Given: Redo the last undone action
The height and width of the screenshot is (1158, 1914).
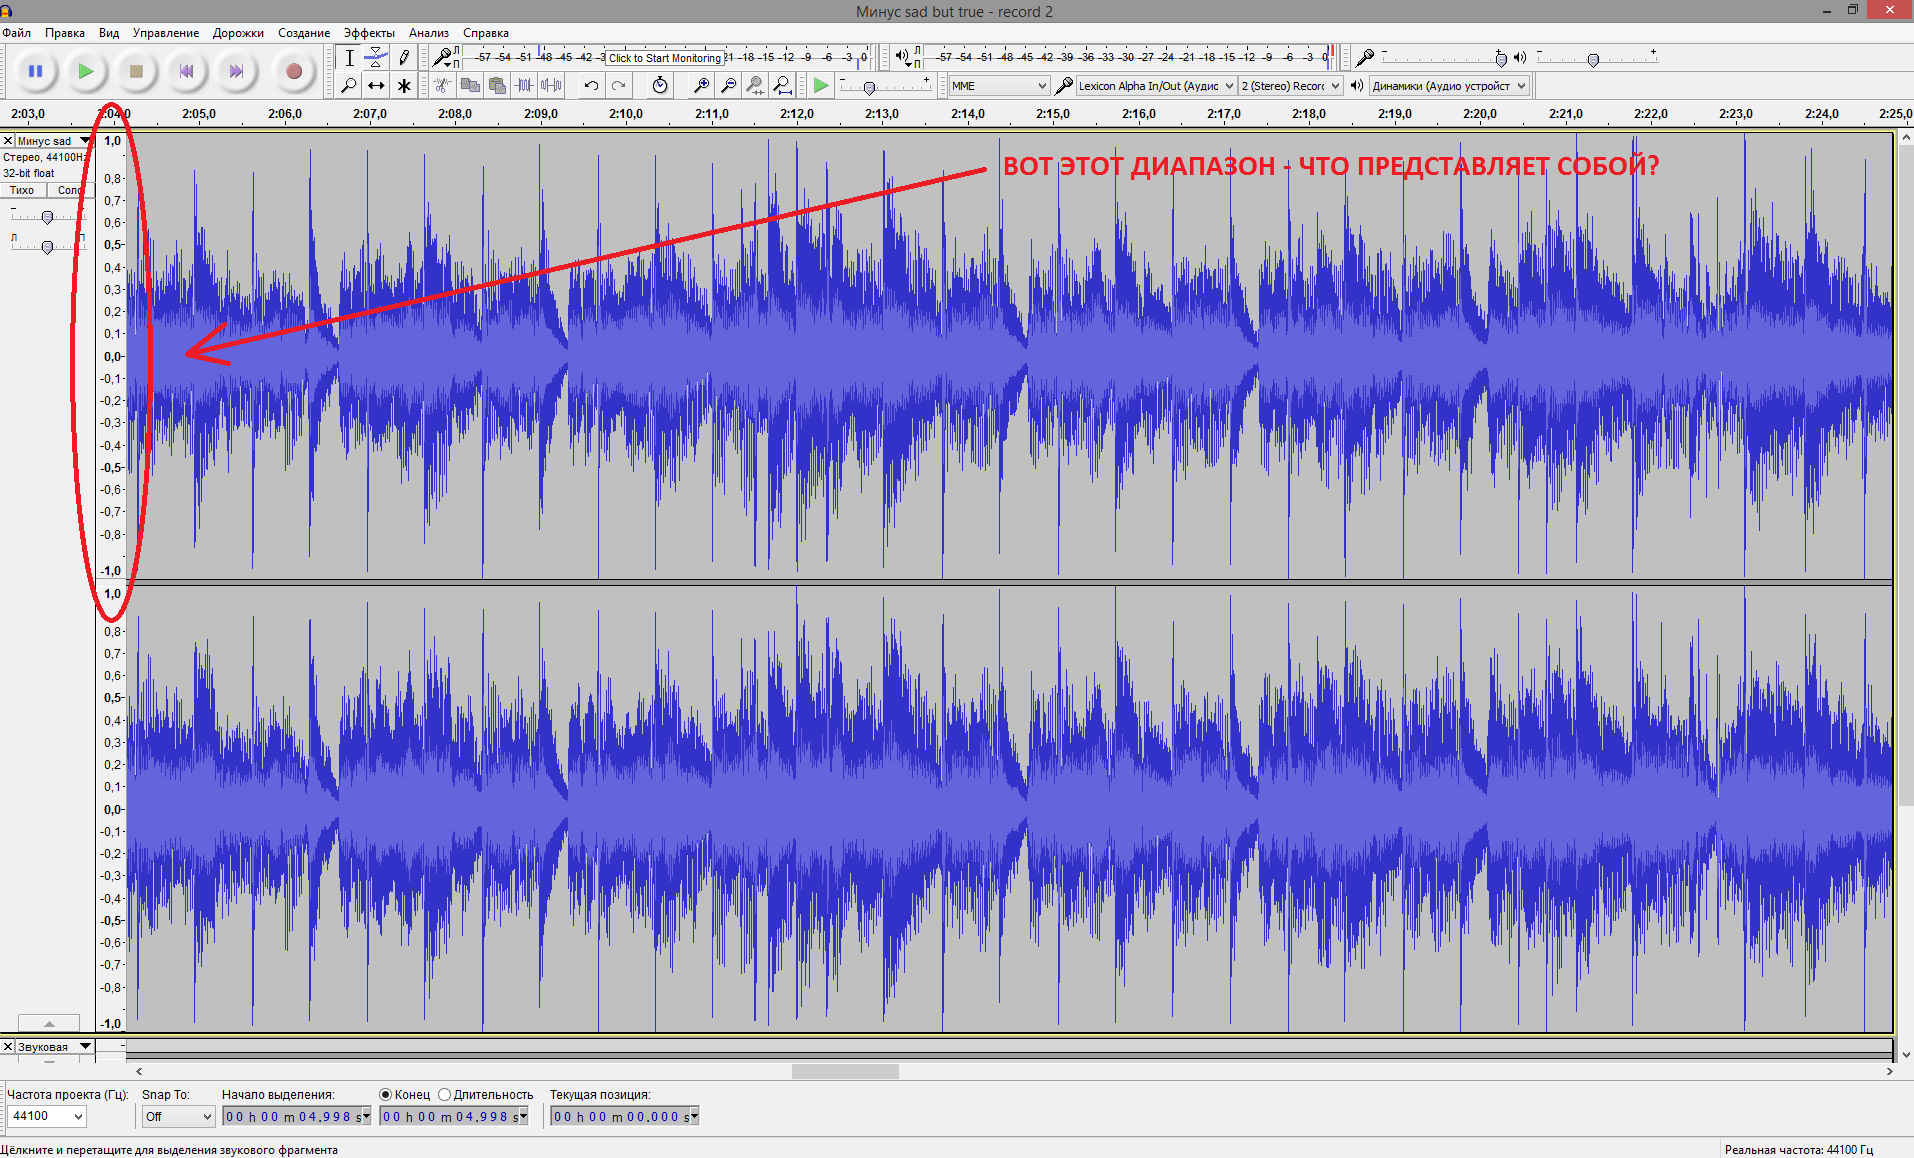Looking at the screenshot, I should pyautogui.click(x=619, y=86).
